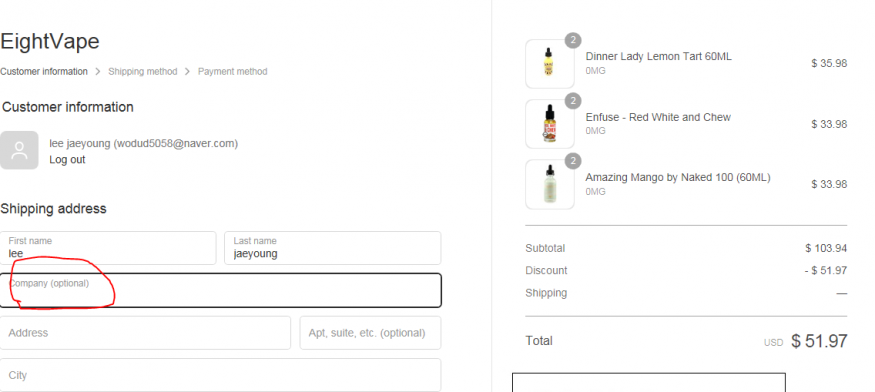Image resolution: width=875 pixels, height=392 pixels.
Task: Click the Log out link
Action: pyautogui.click(x=67, y=160)
